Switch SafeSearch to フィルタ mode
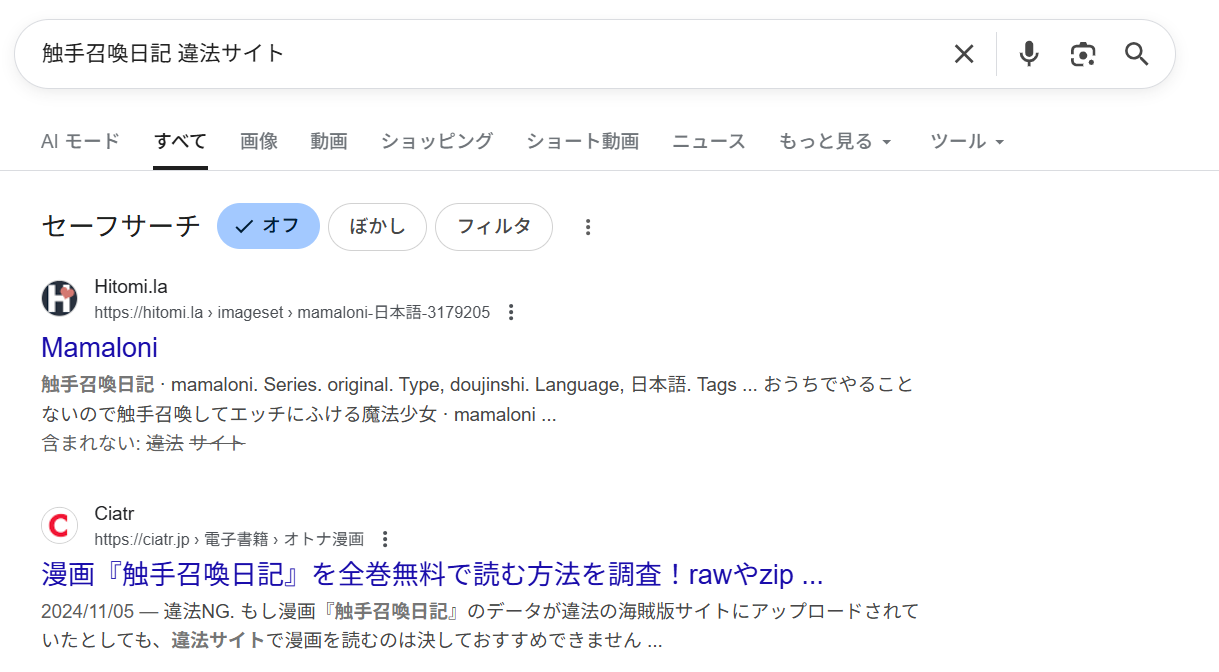The image size is (1219, 672). pos(494,227)
